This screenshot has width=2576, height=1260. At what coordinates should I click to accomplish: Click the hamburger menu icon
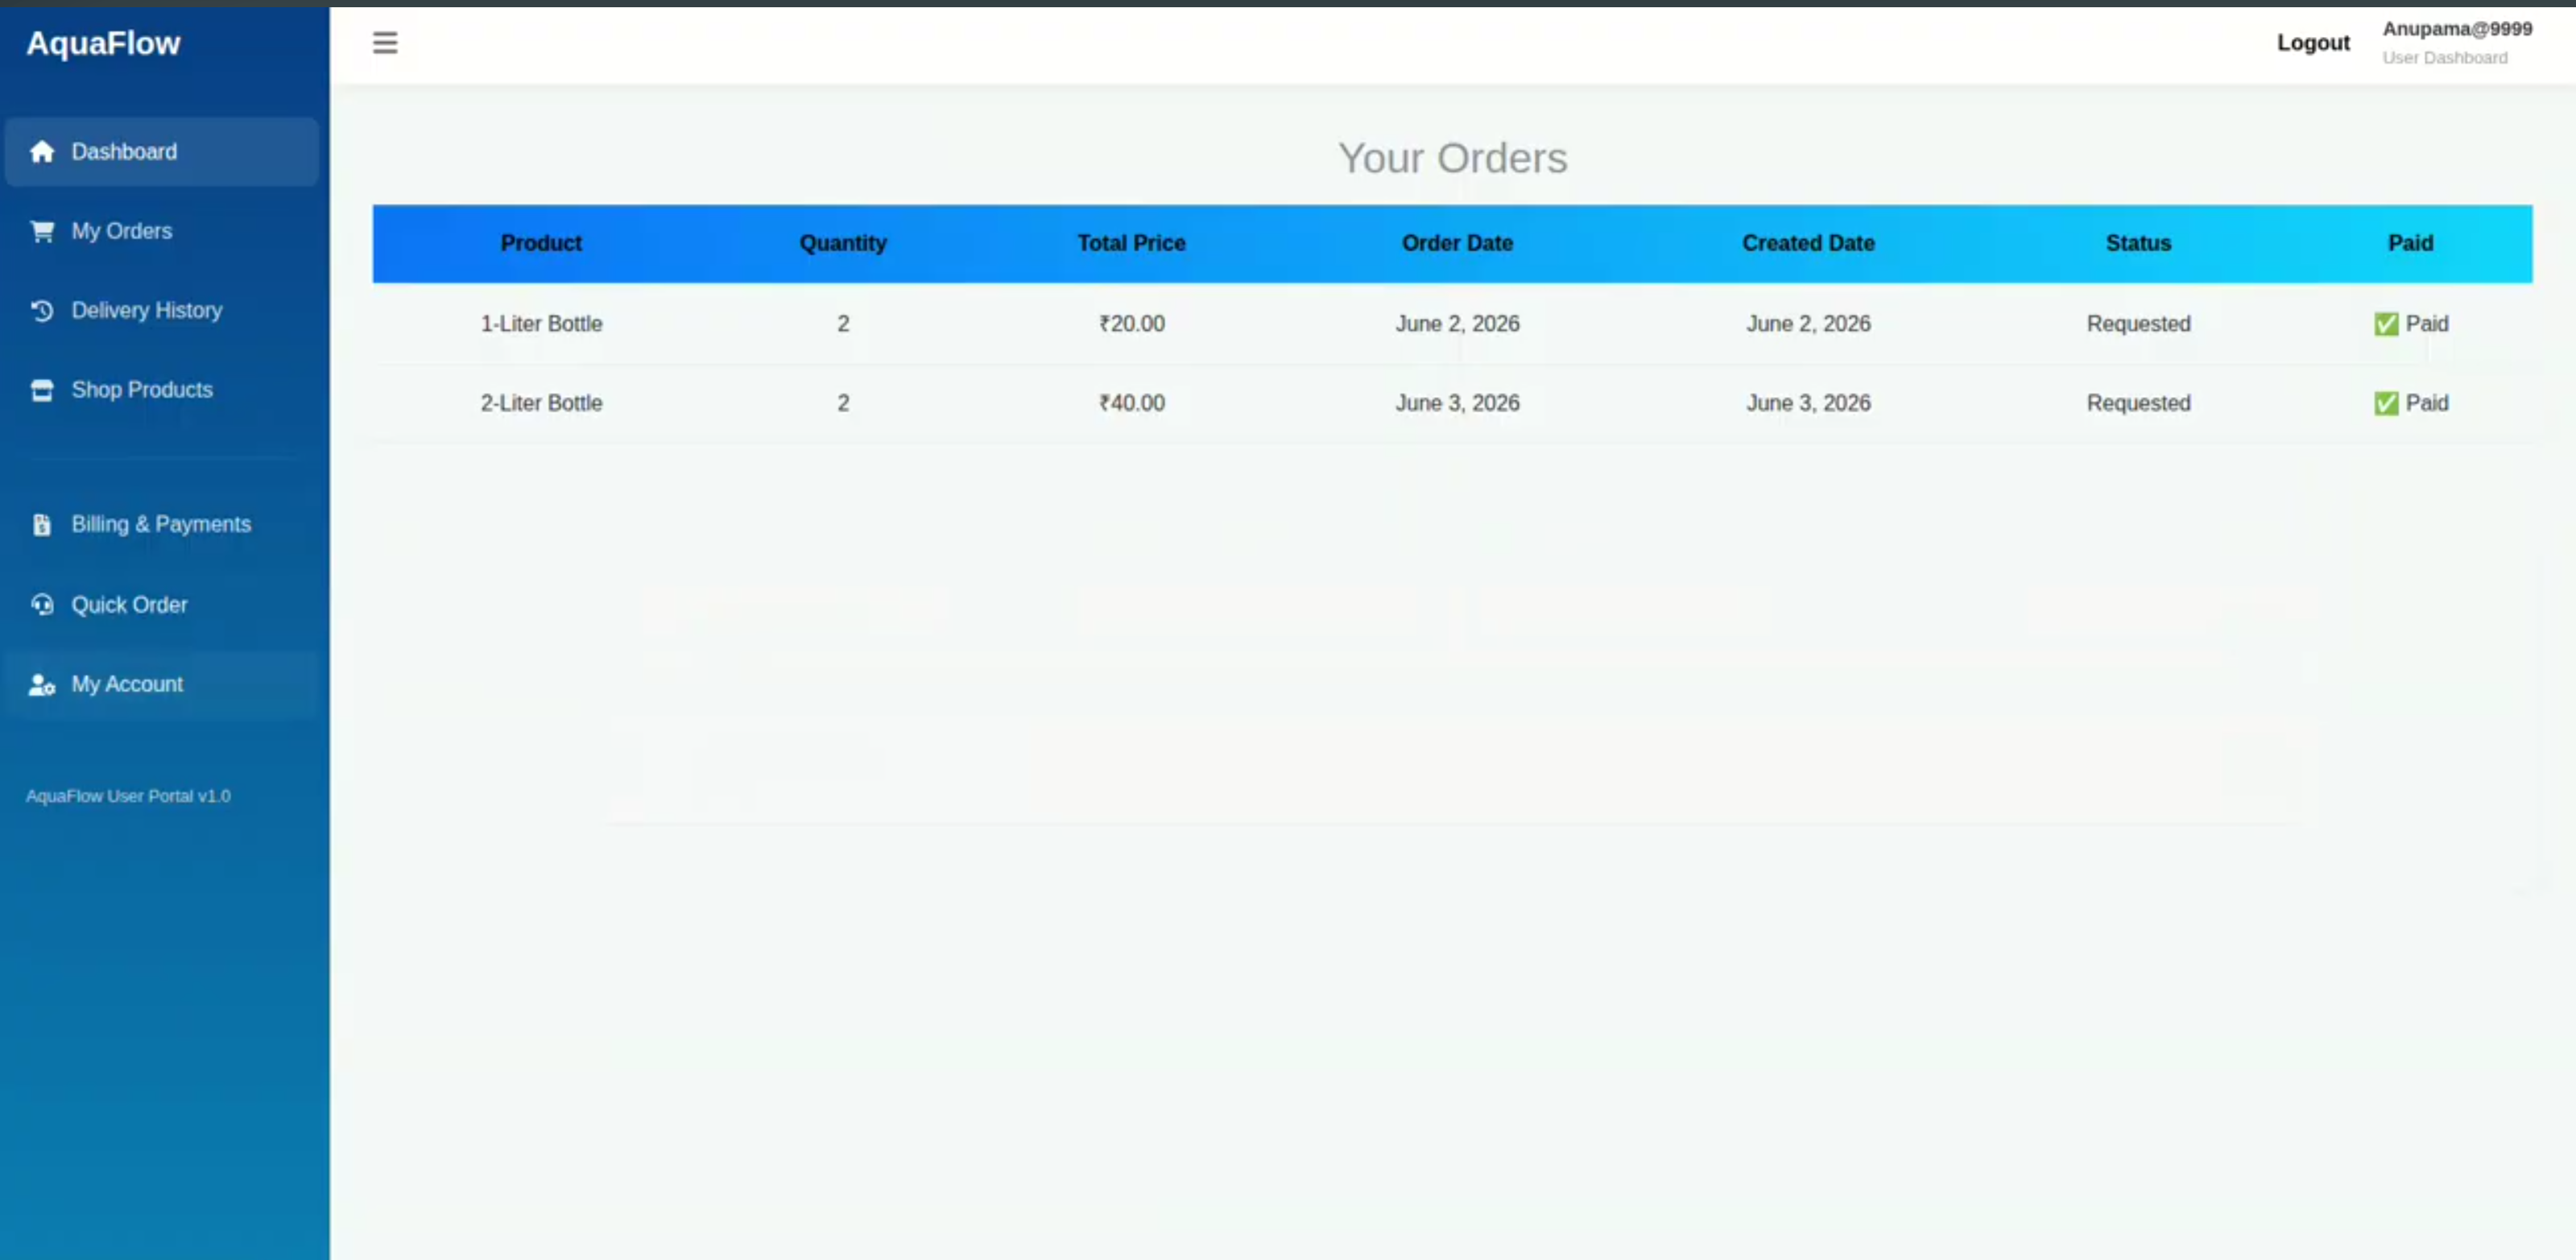[x=385, y=43]
